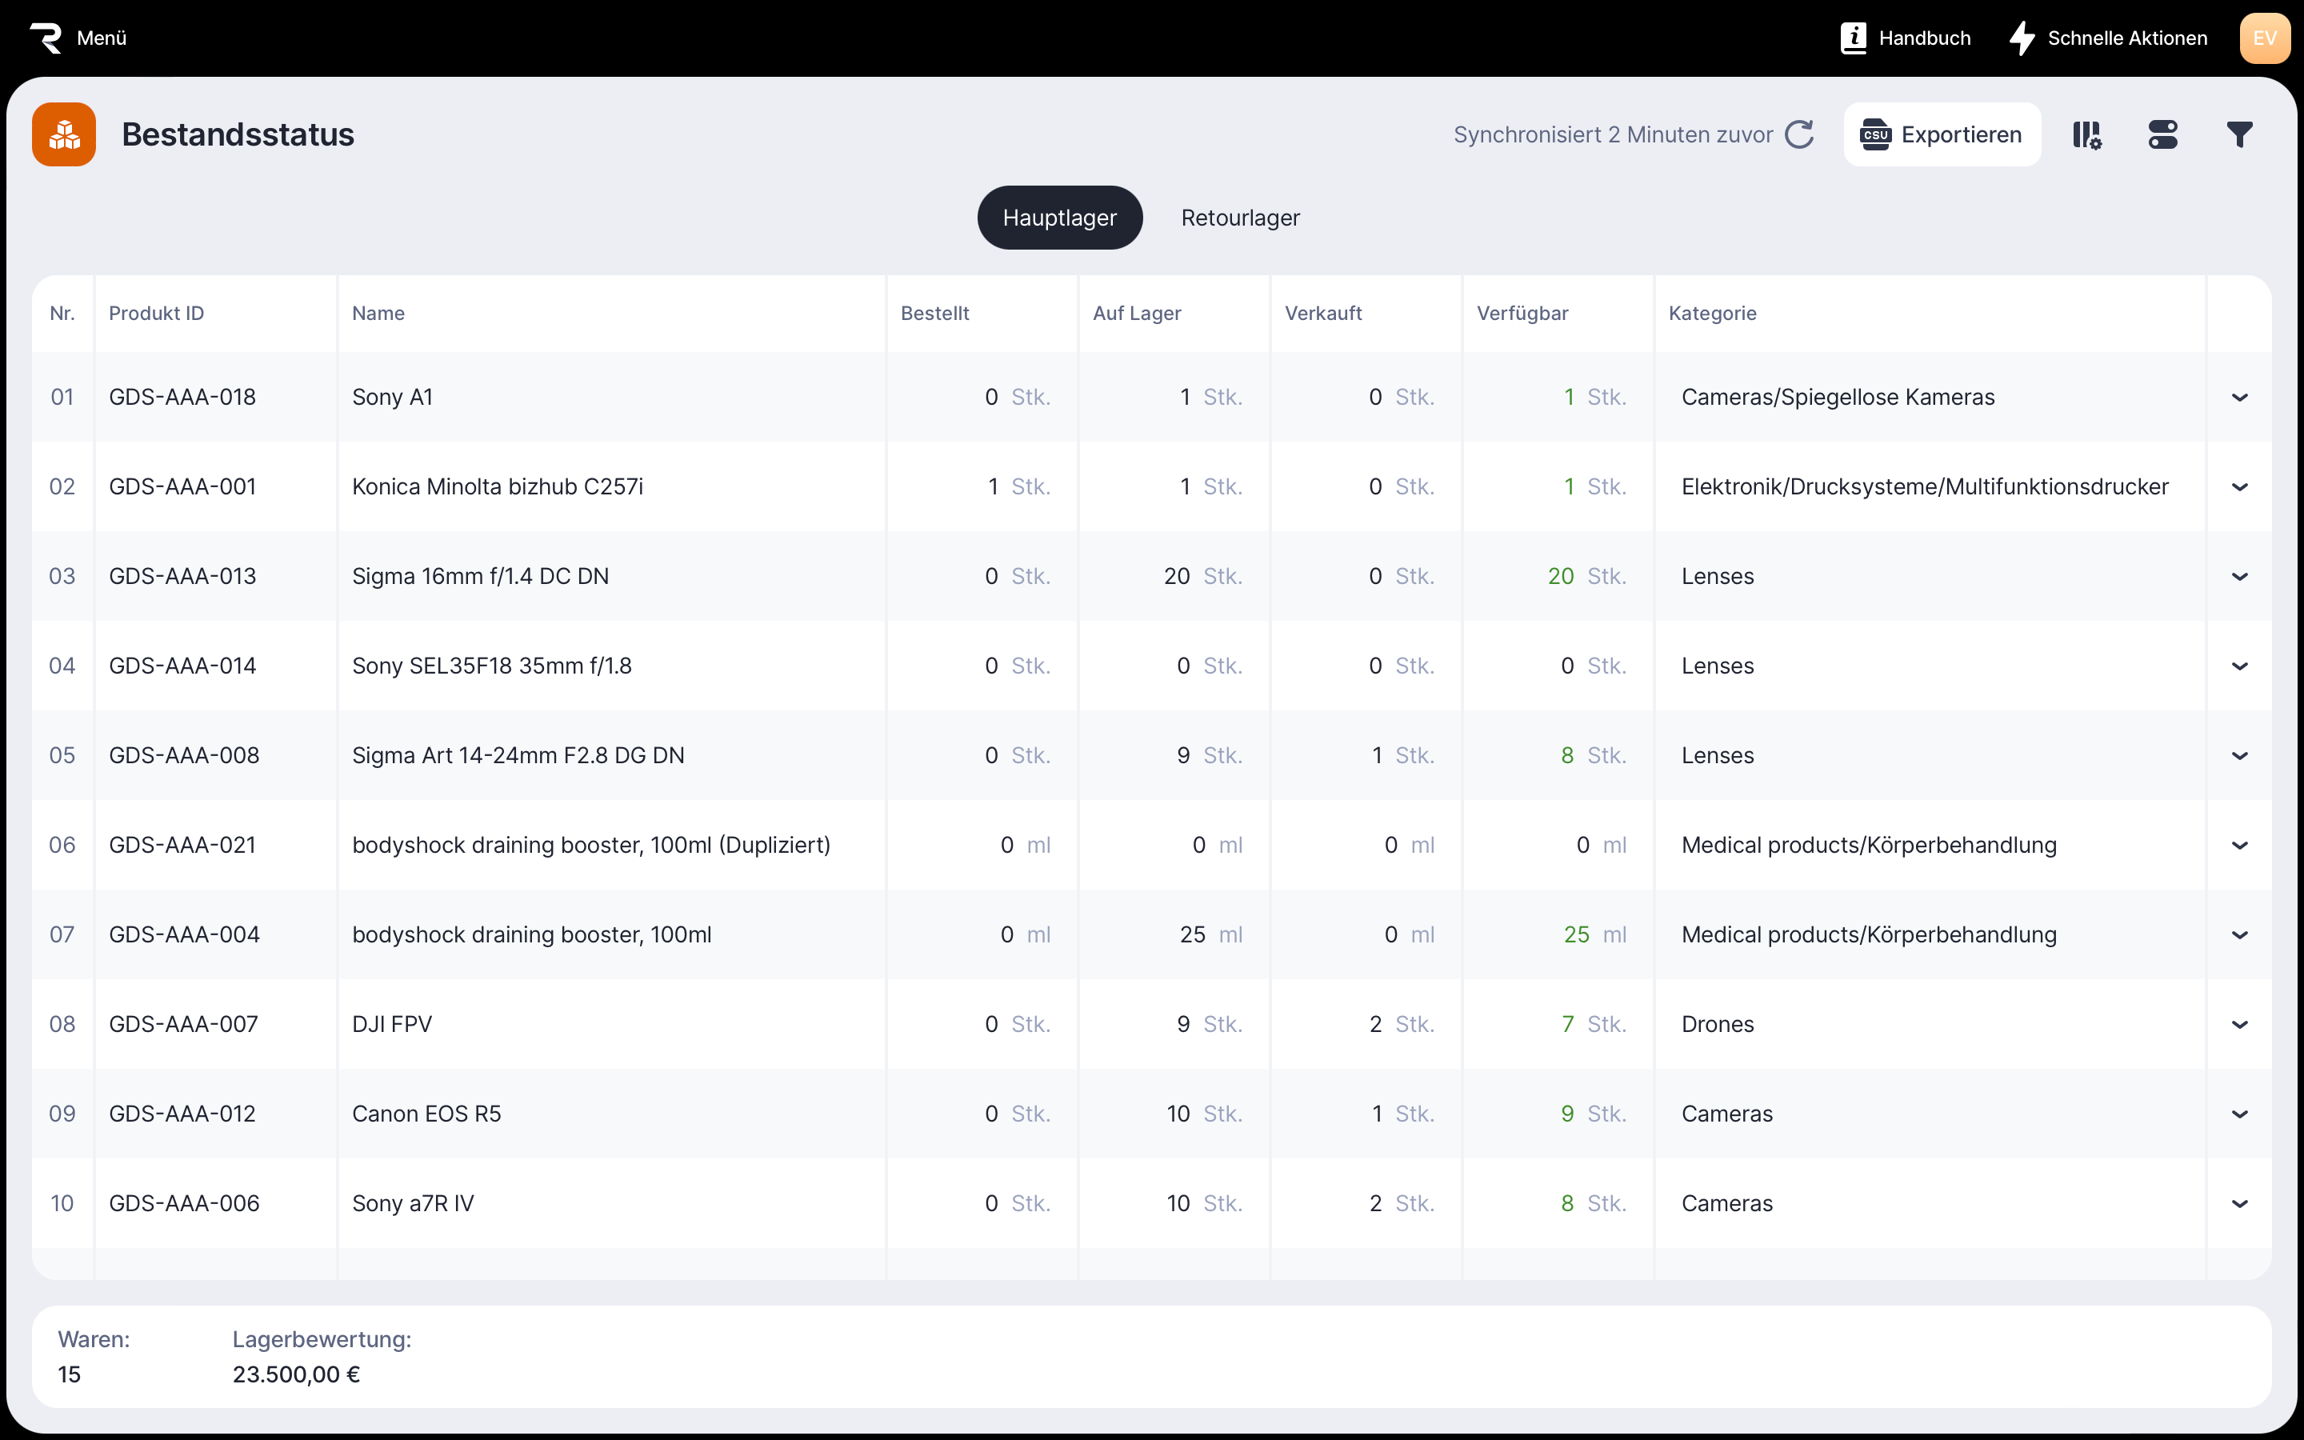The height and width of the screenshot is (1440, 2304).
Task: Click the Verfügbar column header
Action: click(1522, 313)
